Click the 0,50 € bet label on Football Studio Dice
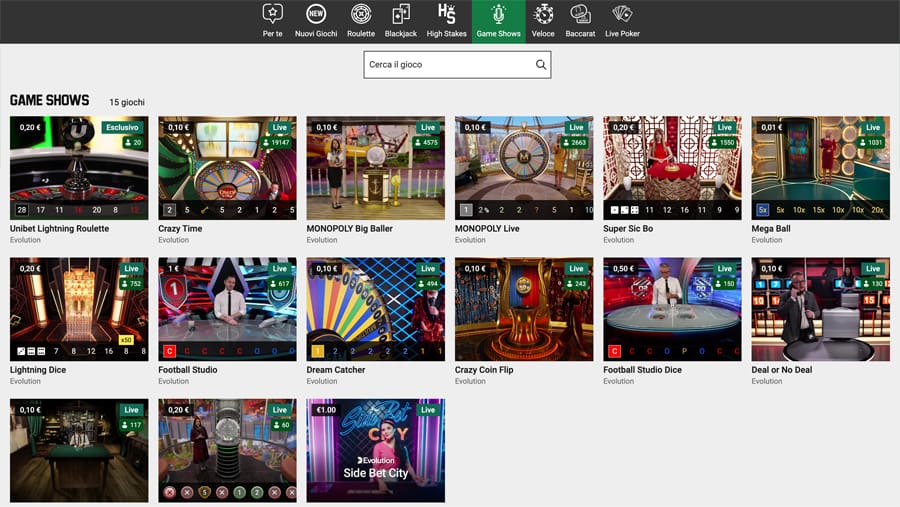900x507 pixels. [x=623, y=269]
